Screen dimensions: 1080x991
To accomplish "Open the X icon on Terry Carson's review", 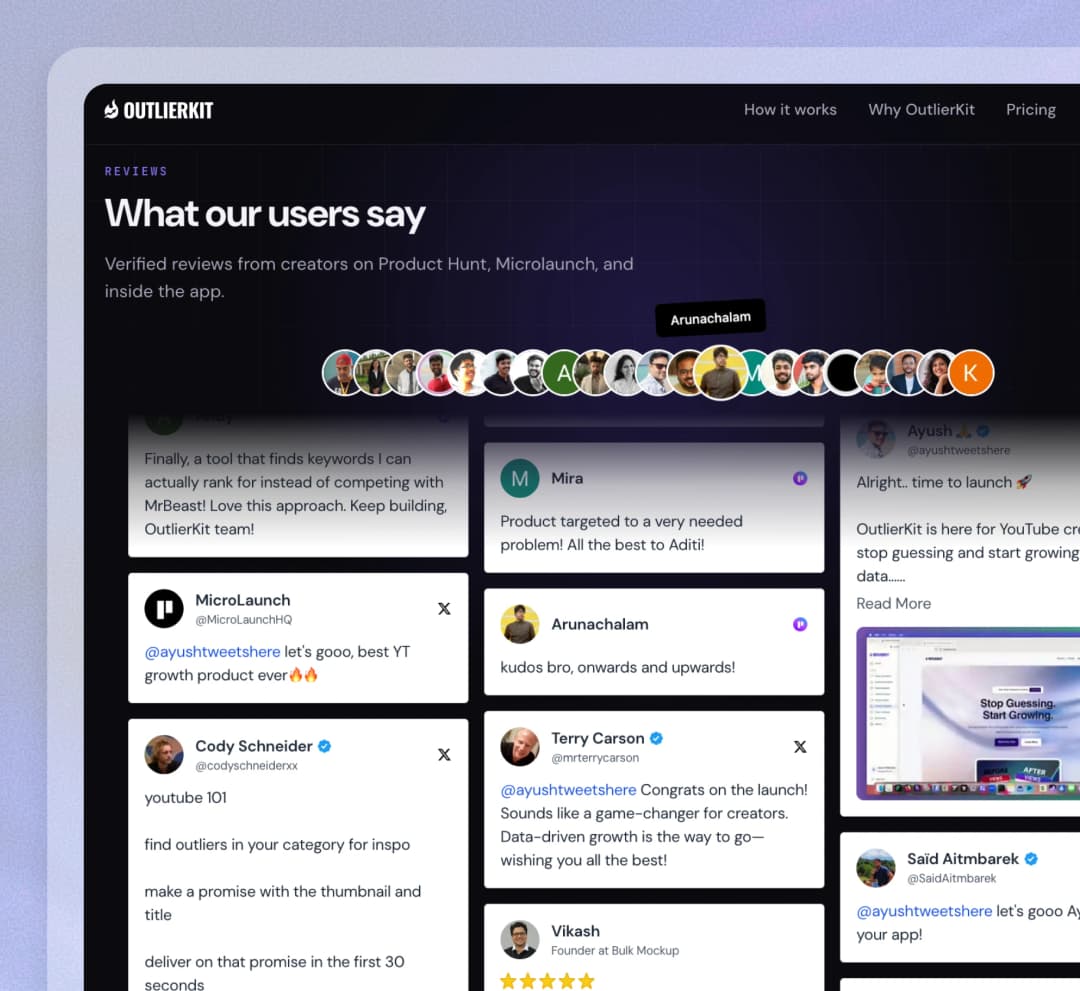I will [x=800, y=747].
